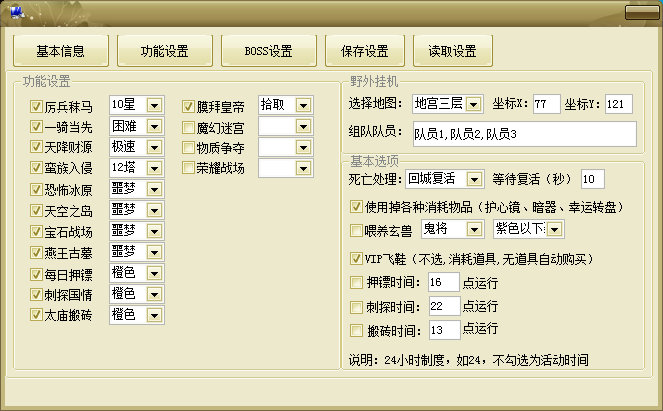
Task: Click the title bar window button
Action: [x=642, y=12]
